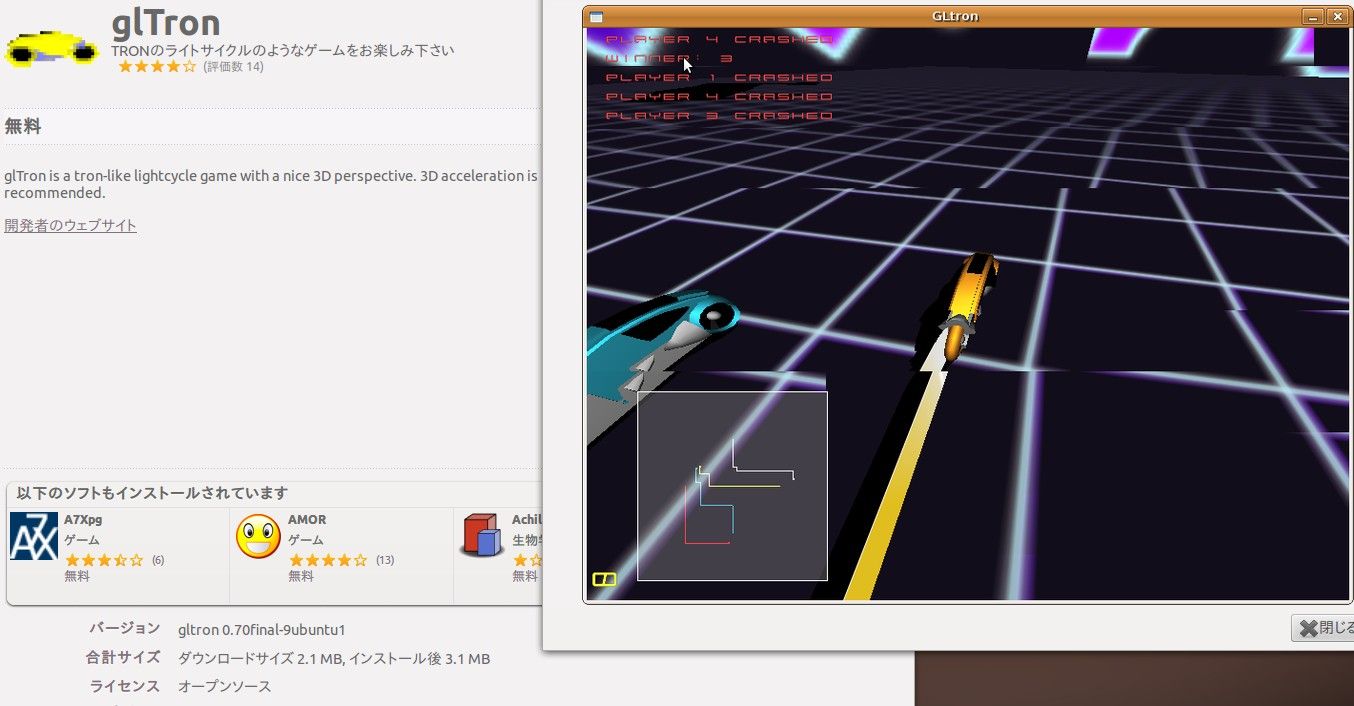Click the A7Xpg app icon
This screenshot has width=1354, height=706.
(33, 536)
